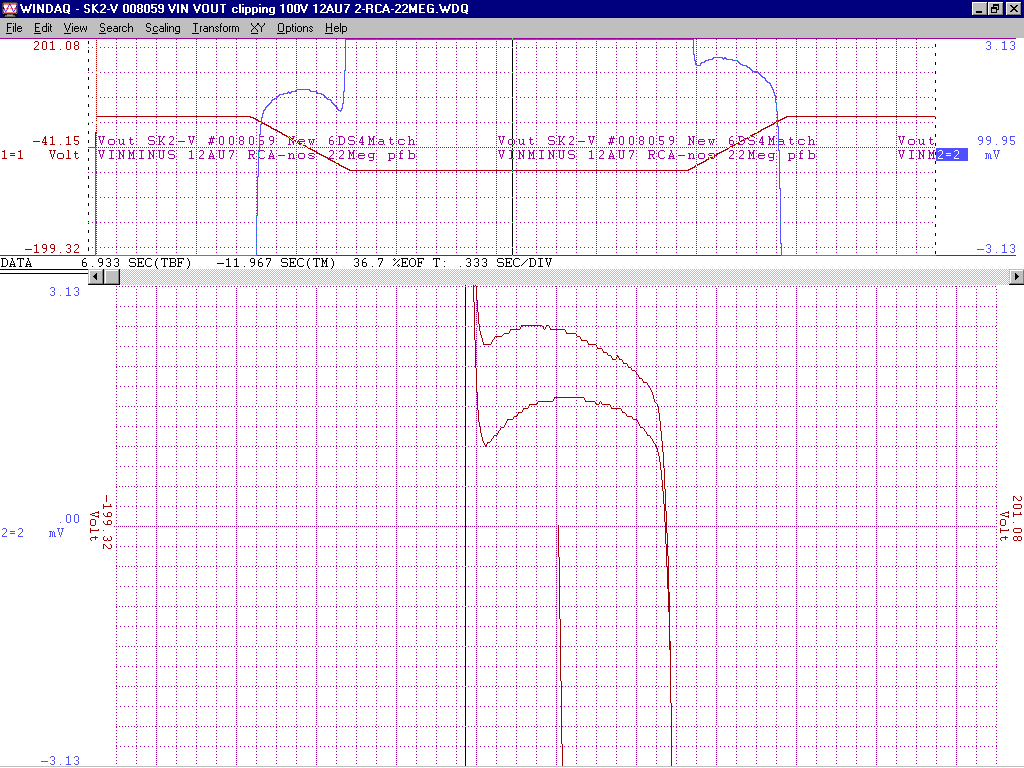Restore down the WinDaq window
The image size is (1024, 768).
coord(995,9)
